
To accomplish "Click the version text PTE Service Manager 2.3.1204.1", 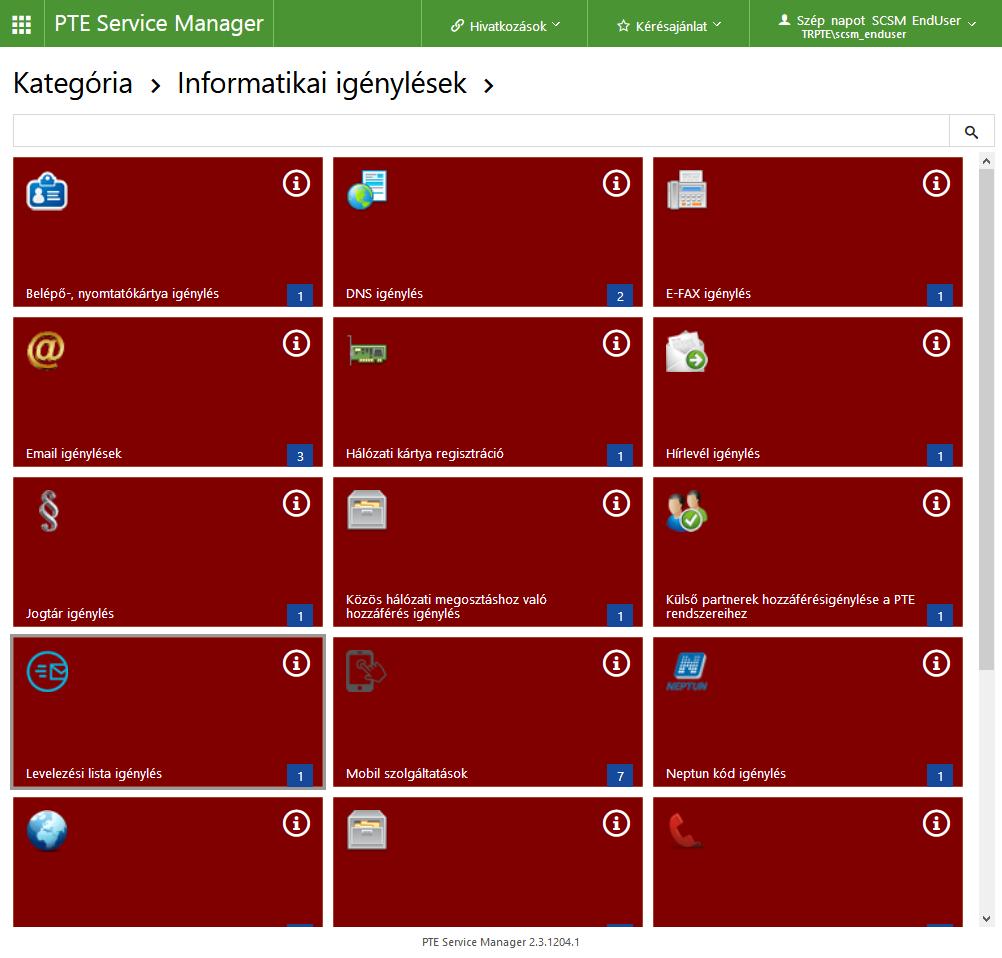I will tap(500, 942).
